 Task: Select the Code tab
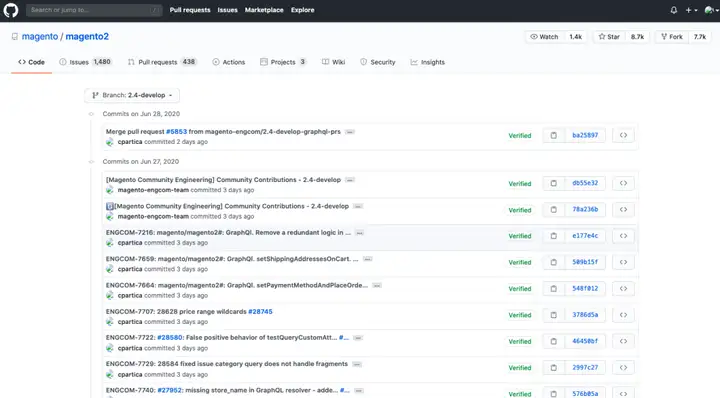(31, 62)
